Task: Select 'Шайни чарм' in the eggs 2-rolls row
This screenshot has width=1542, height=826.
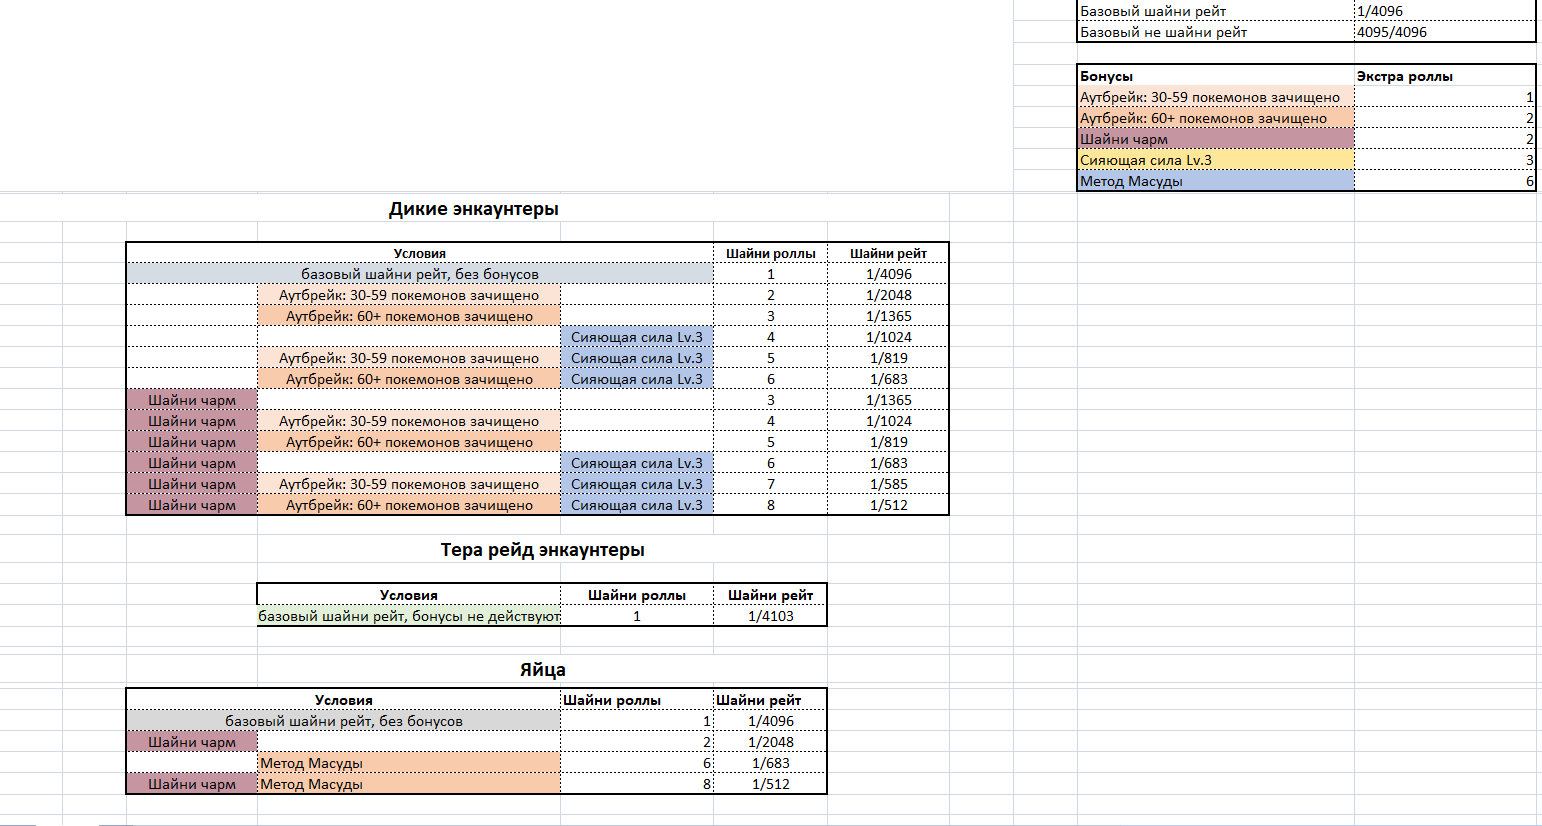Action: click(192, 742)
